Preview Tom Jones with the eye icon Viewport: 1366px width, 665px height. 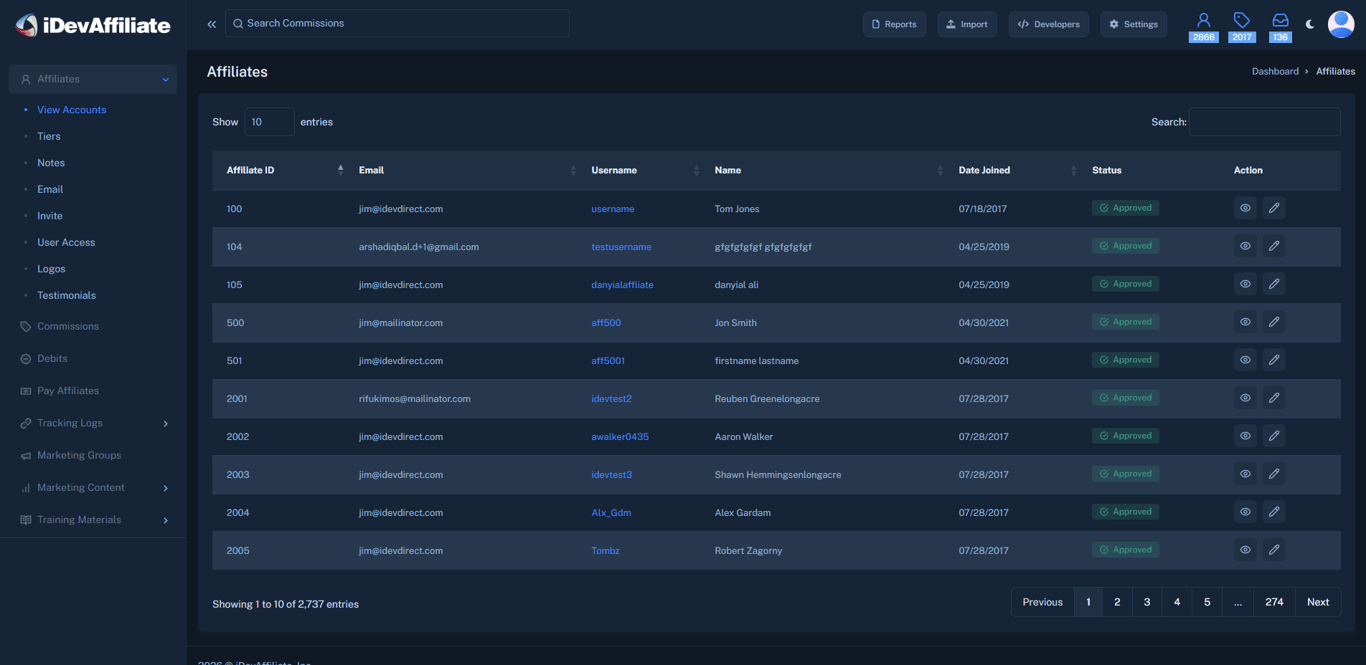[x=1245, y=208]
